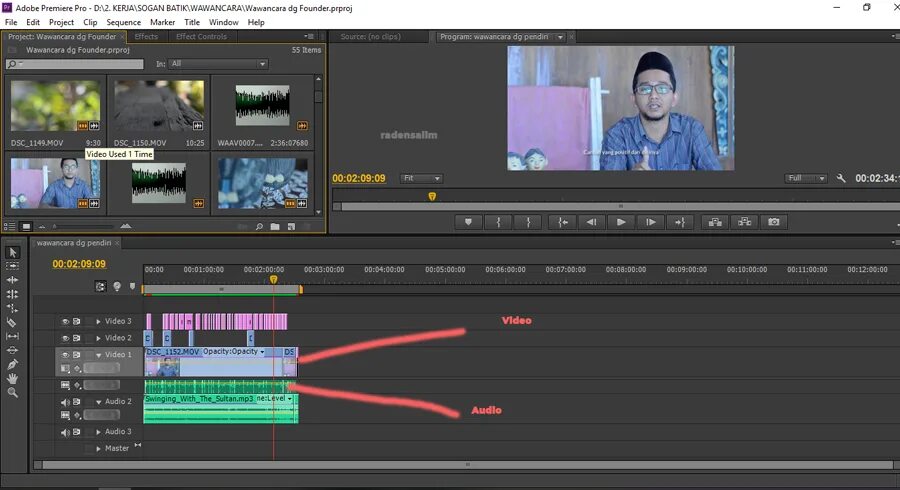
Task: Open the Fit zoom level dropdown
Action: coord(421,178)
